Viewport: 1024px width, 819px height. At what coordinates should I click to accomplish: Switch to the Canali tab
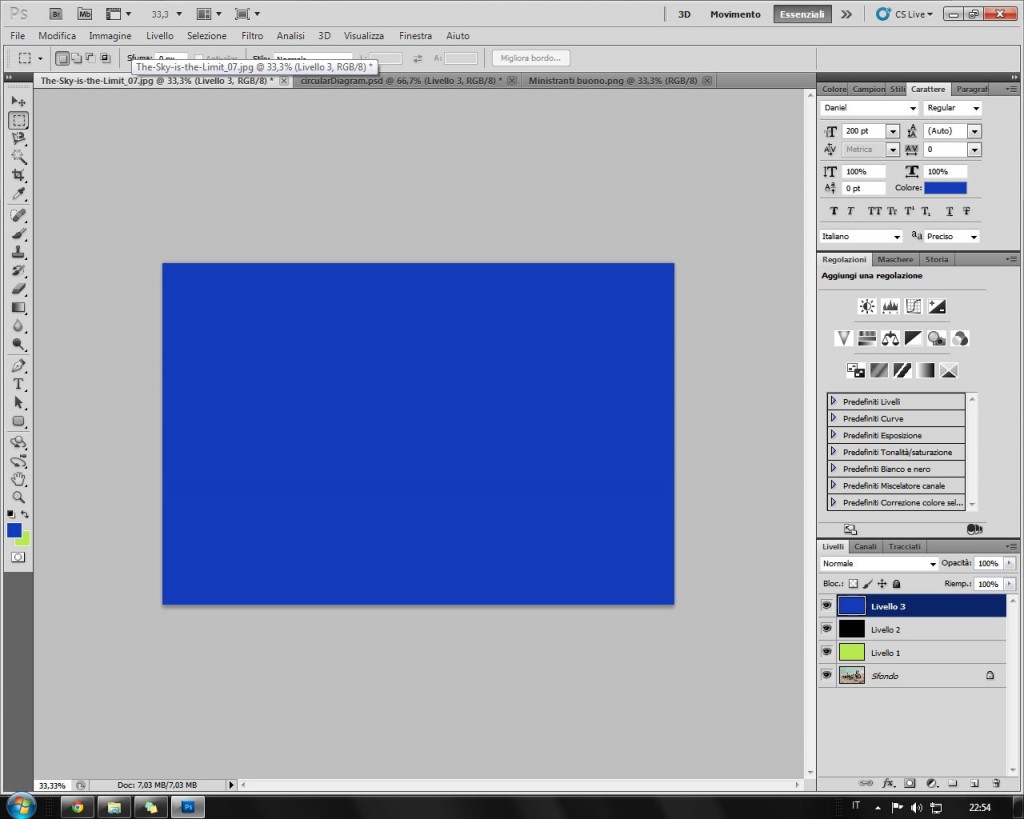(x=865, y=547)
